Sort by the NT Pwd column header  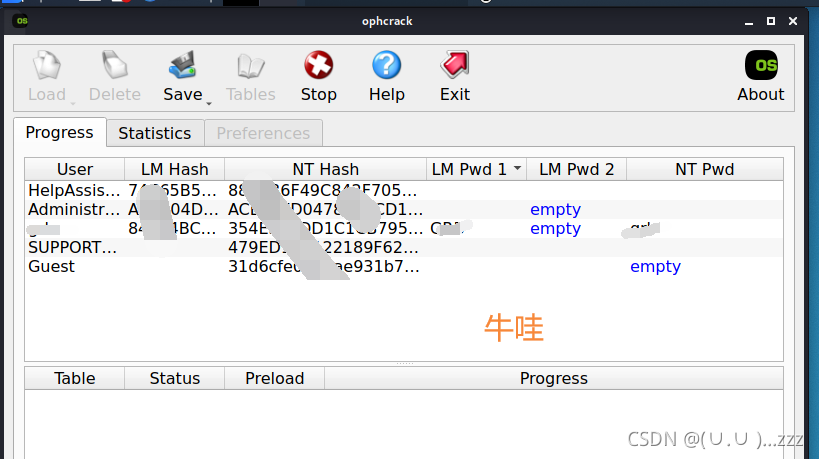(705, 169)
